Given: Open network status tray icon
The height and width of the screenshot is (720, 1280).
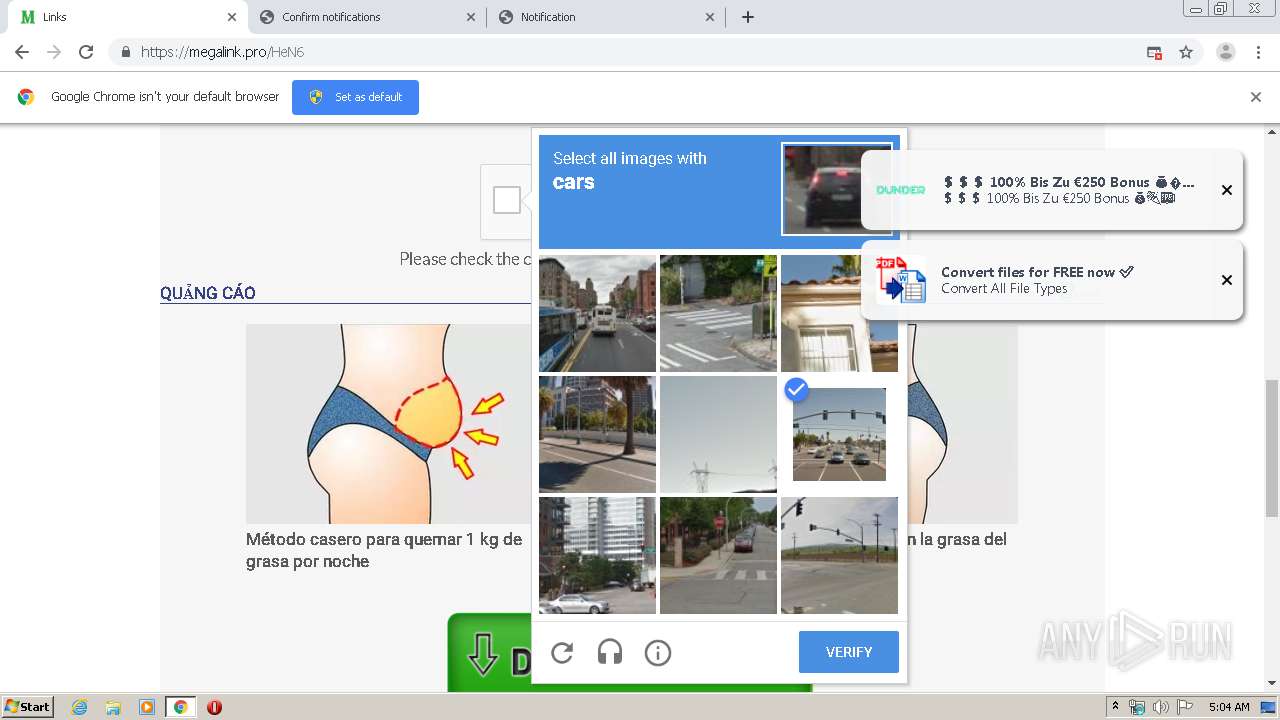Looking at the screenshot, I should point(1137,707).
